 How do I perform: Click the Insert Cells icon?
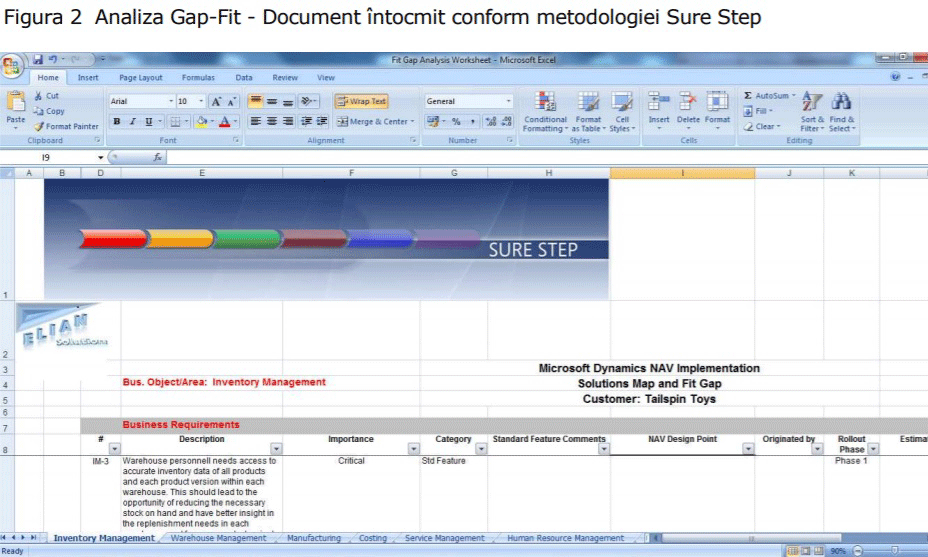tap(659, 108)
